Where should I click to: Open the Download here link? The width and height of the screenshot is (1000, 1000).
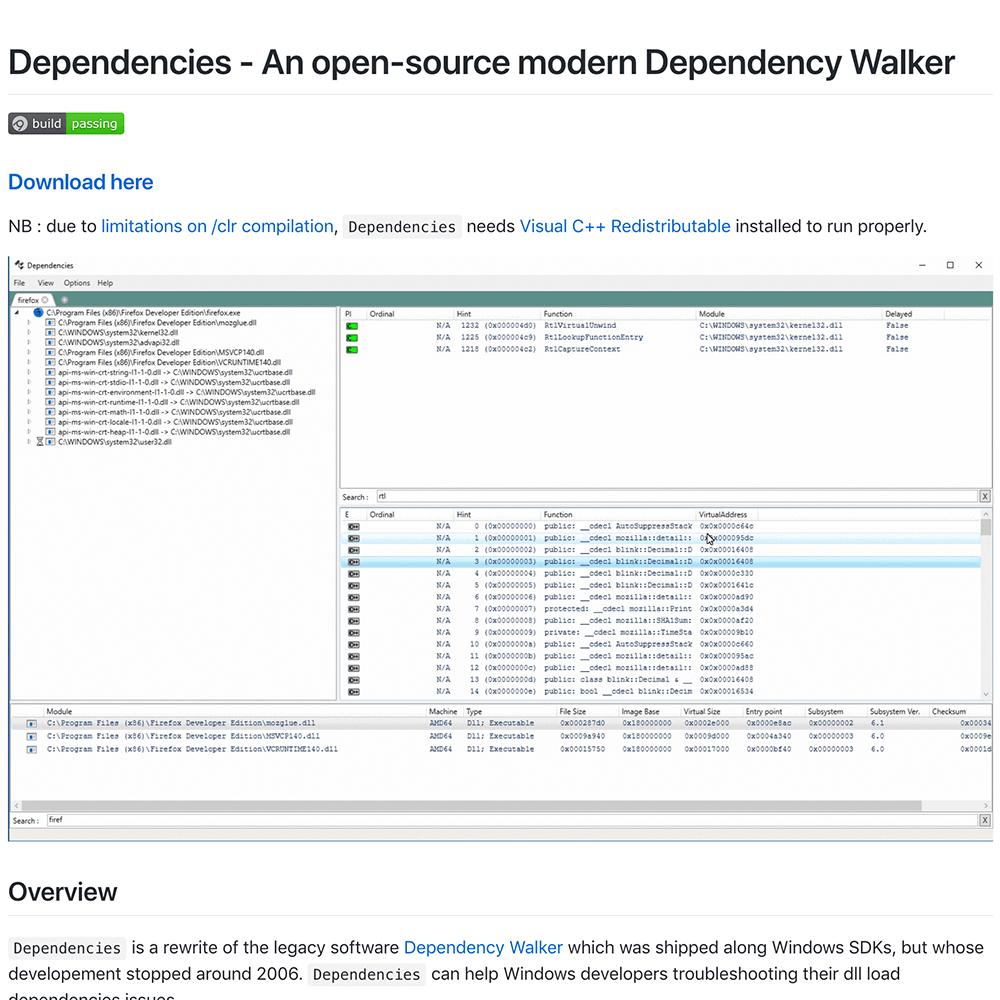point(80,182)
